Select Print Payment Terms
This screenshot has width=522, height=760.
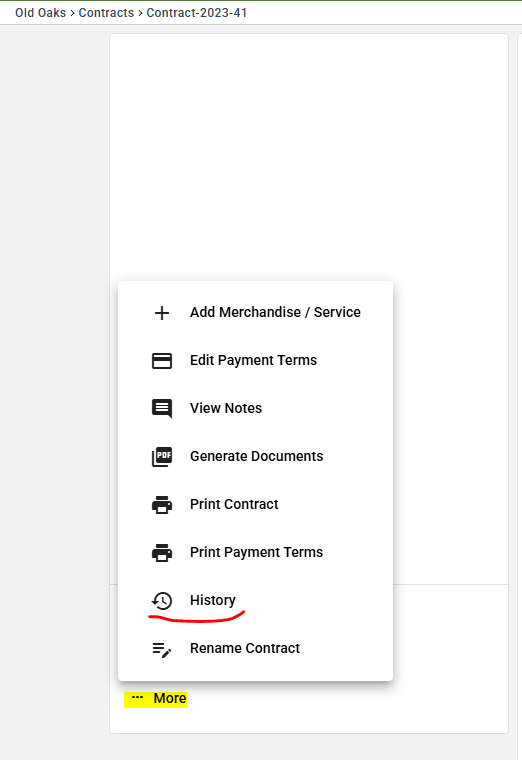click(255, 553)
